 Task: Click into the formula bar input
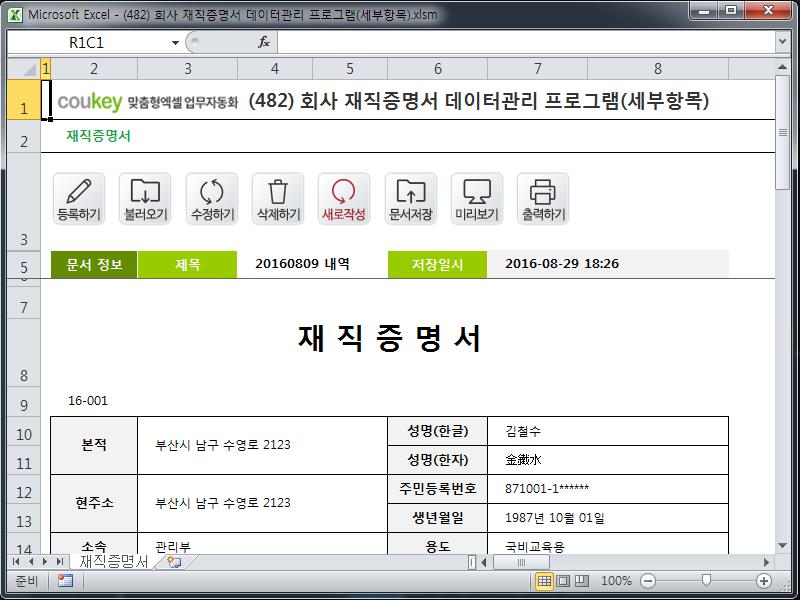tap(526, 42)
